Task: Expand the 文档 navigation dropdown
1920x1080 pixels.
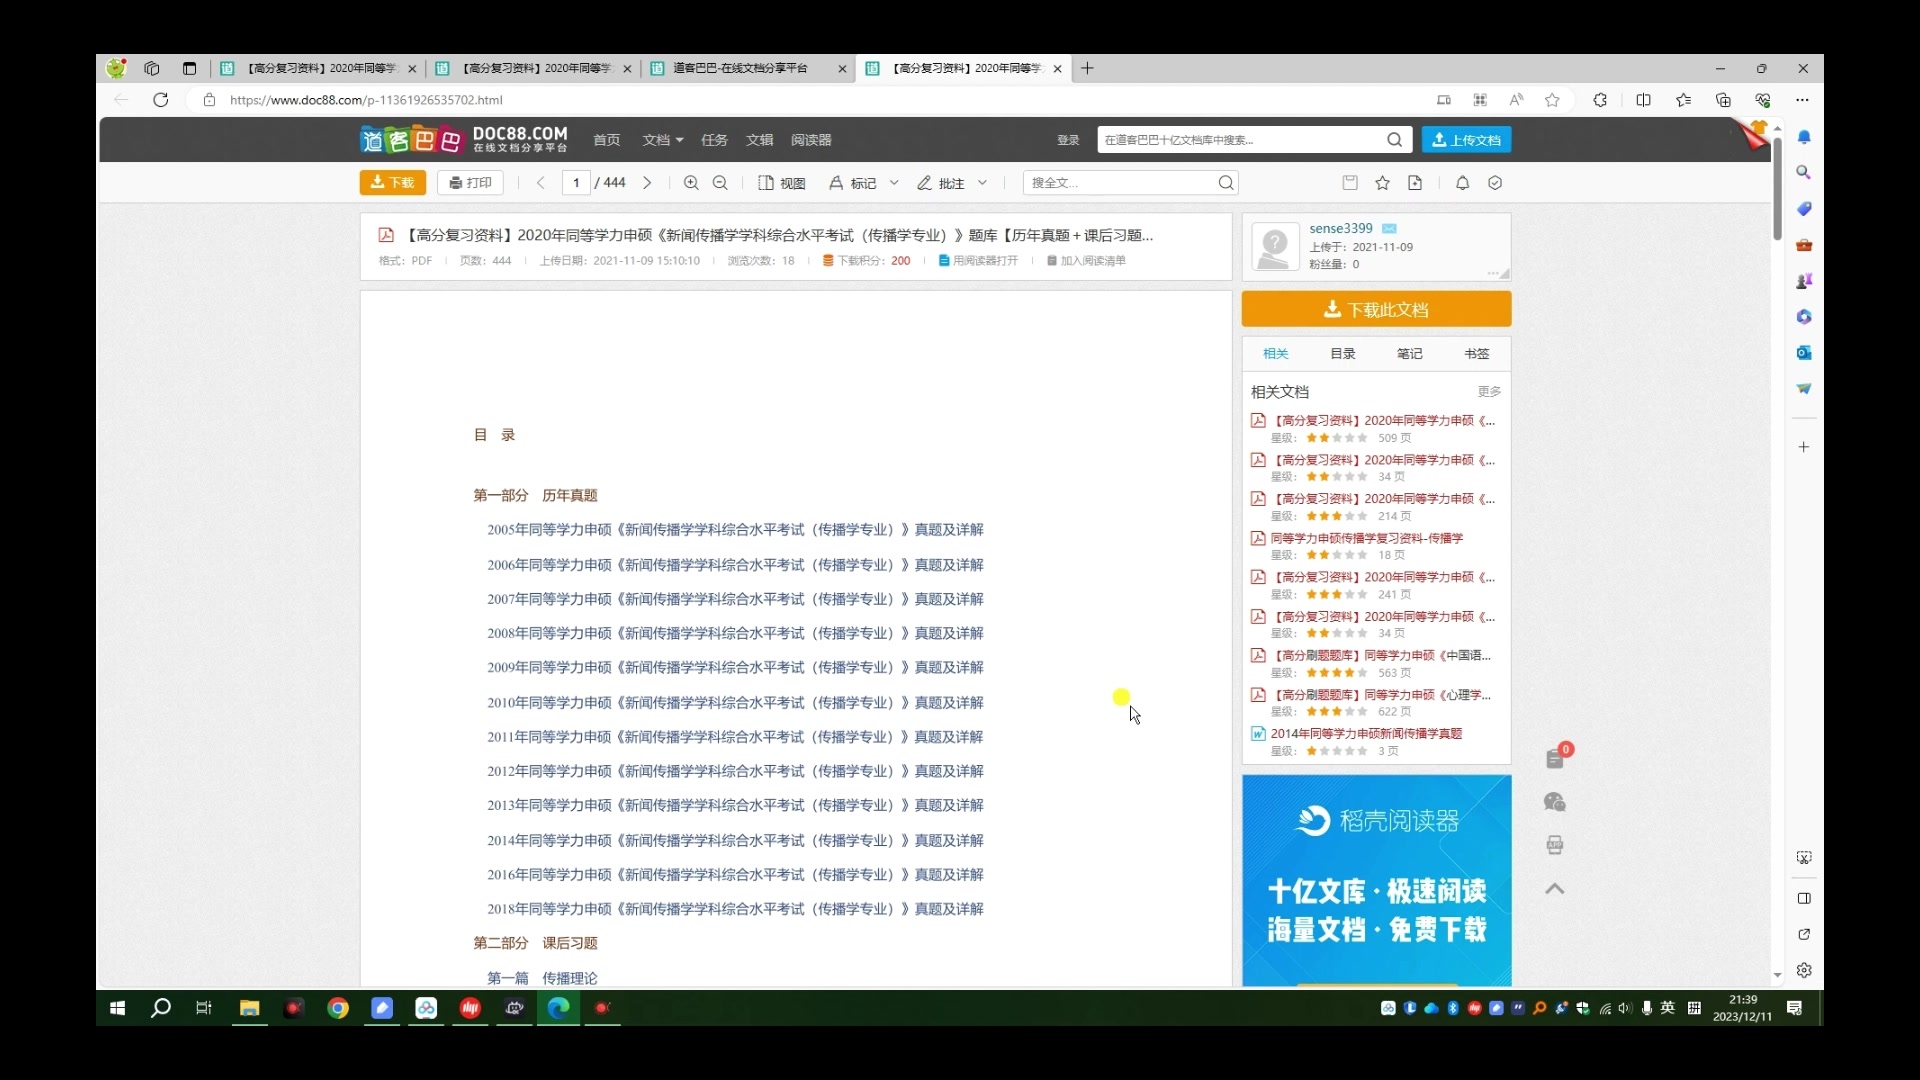Action: [662, 140]
